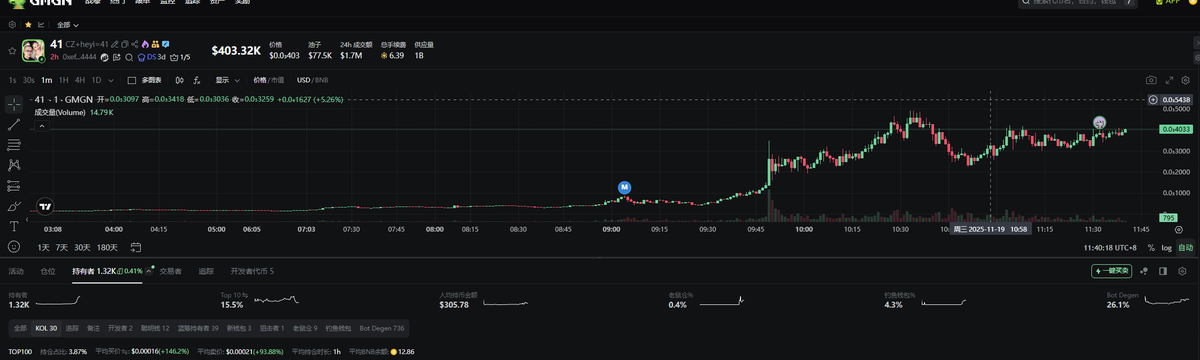The height and width of the screenshot is (360, 1200).
Task: Open the 开发者代币 5 tab
Action: click(x=252, y=271)
